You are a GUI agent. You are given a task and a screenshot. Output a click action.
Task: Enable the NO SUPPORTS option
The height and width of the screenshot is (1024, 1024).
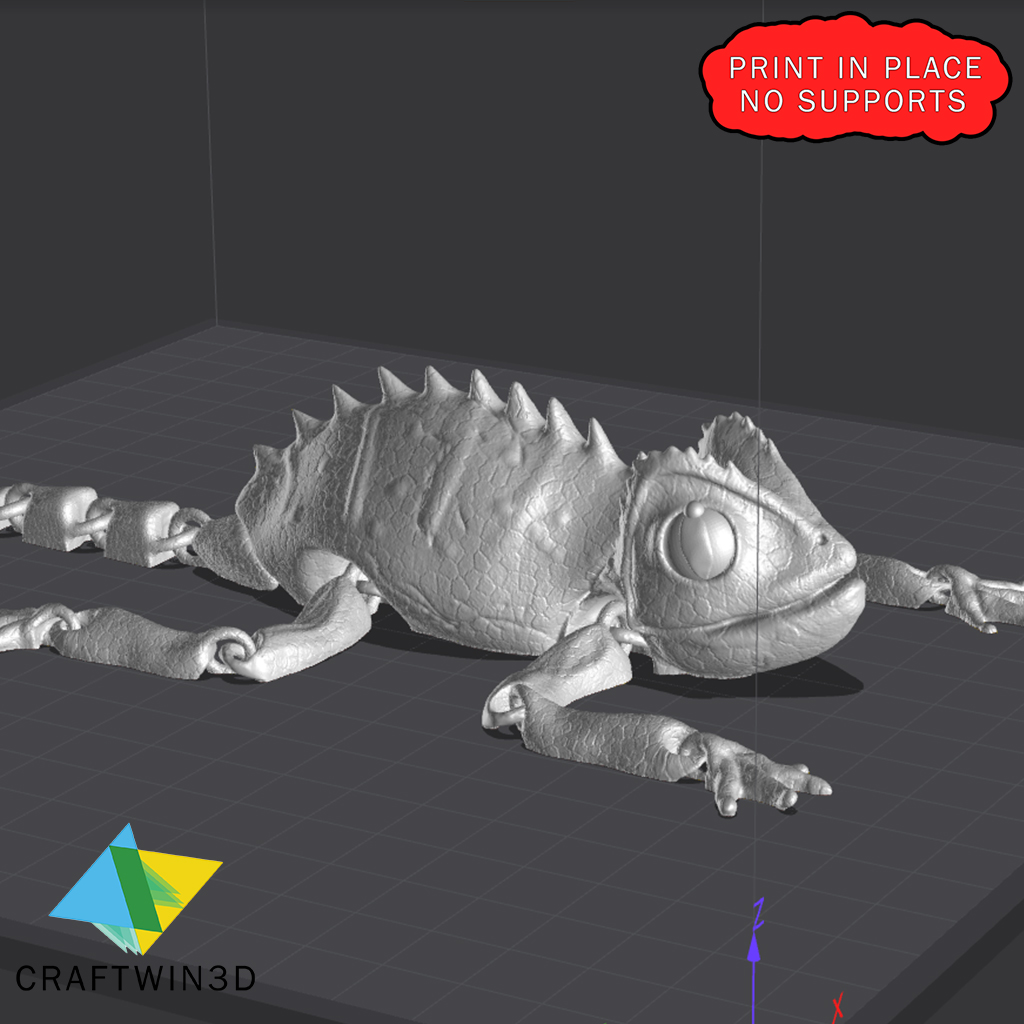850,100
